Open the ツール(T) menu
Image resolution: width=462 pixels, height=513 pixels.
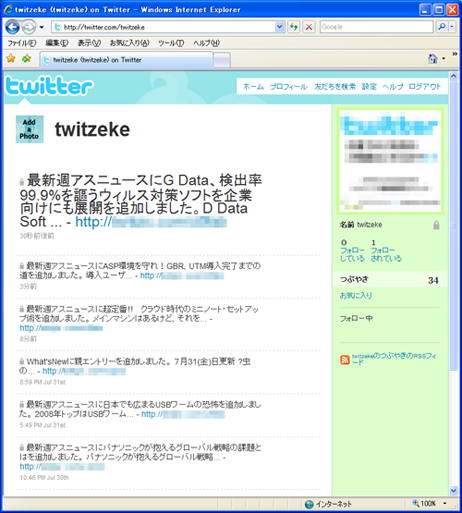[171, 43]
